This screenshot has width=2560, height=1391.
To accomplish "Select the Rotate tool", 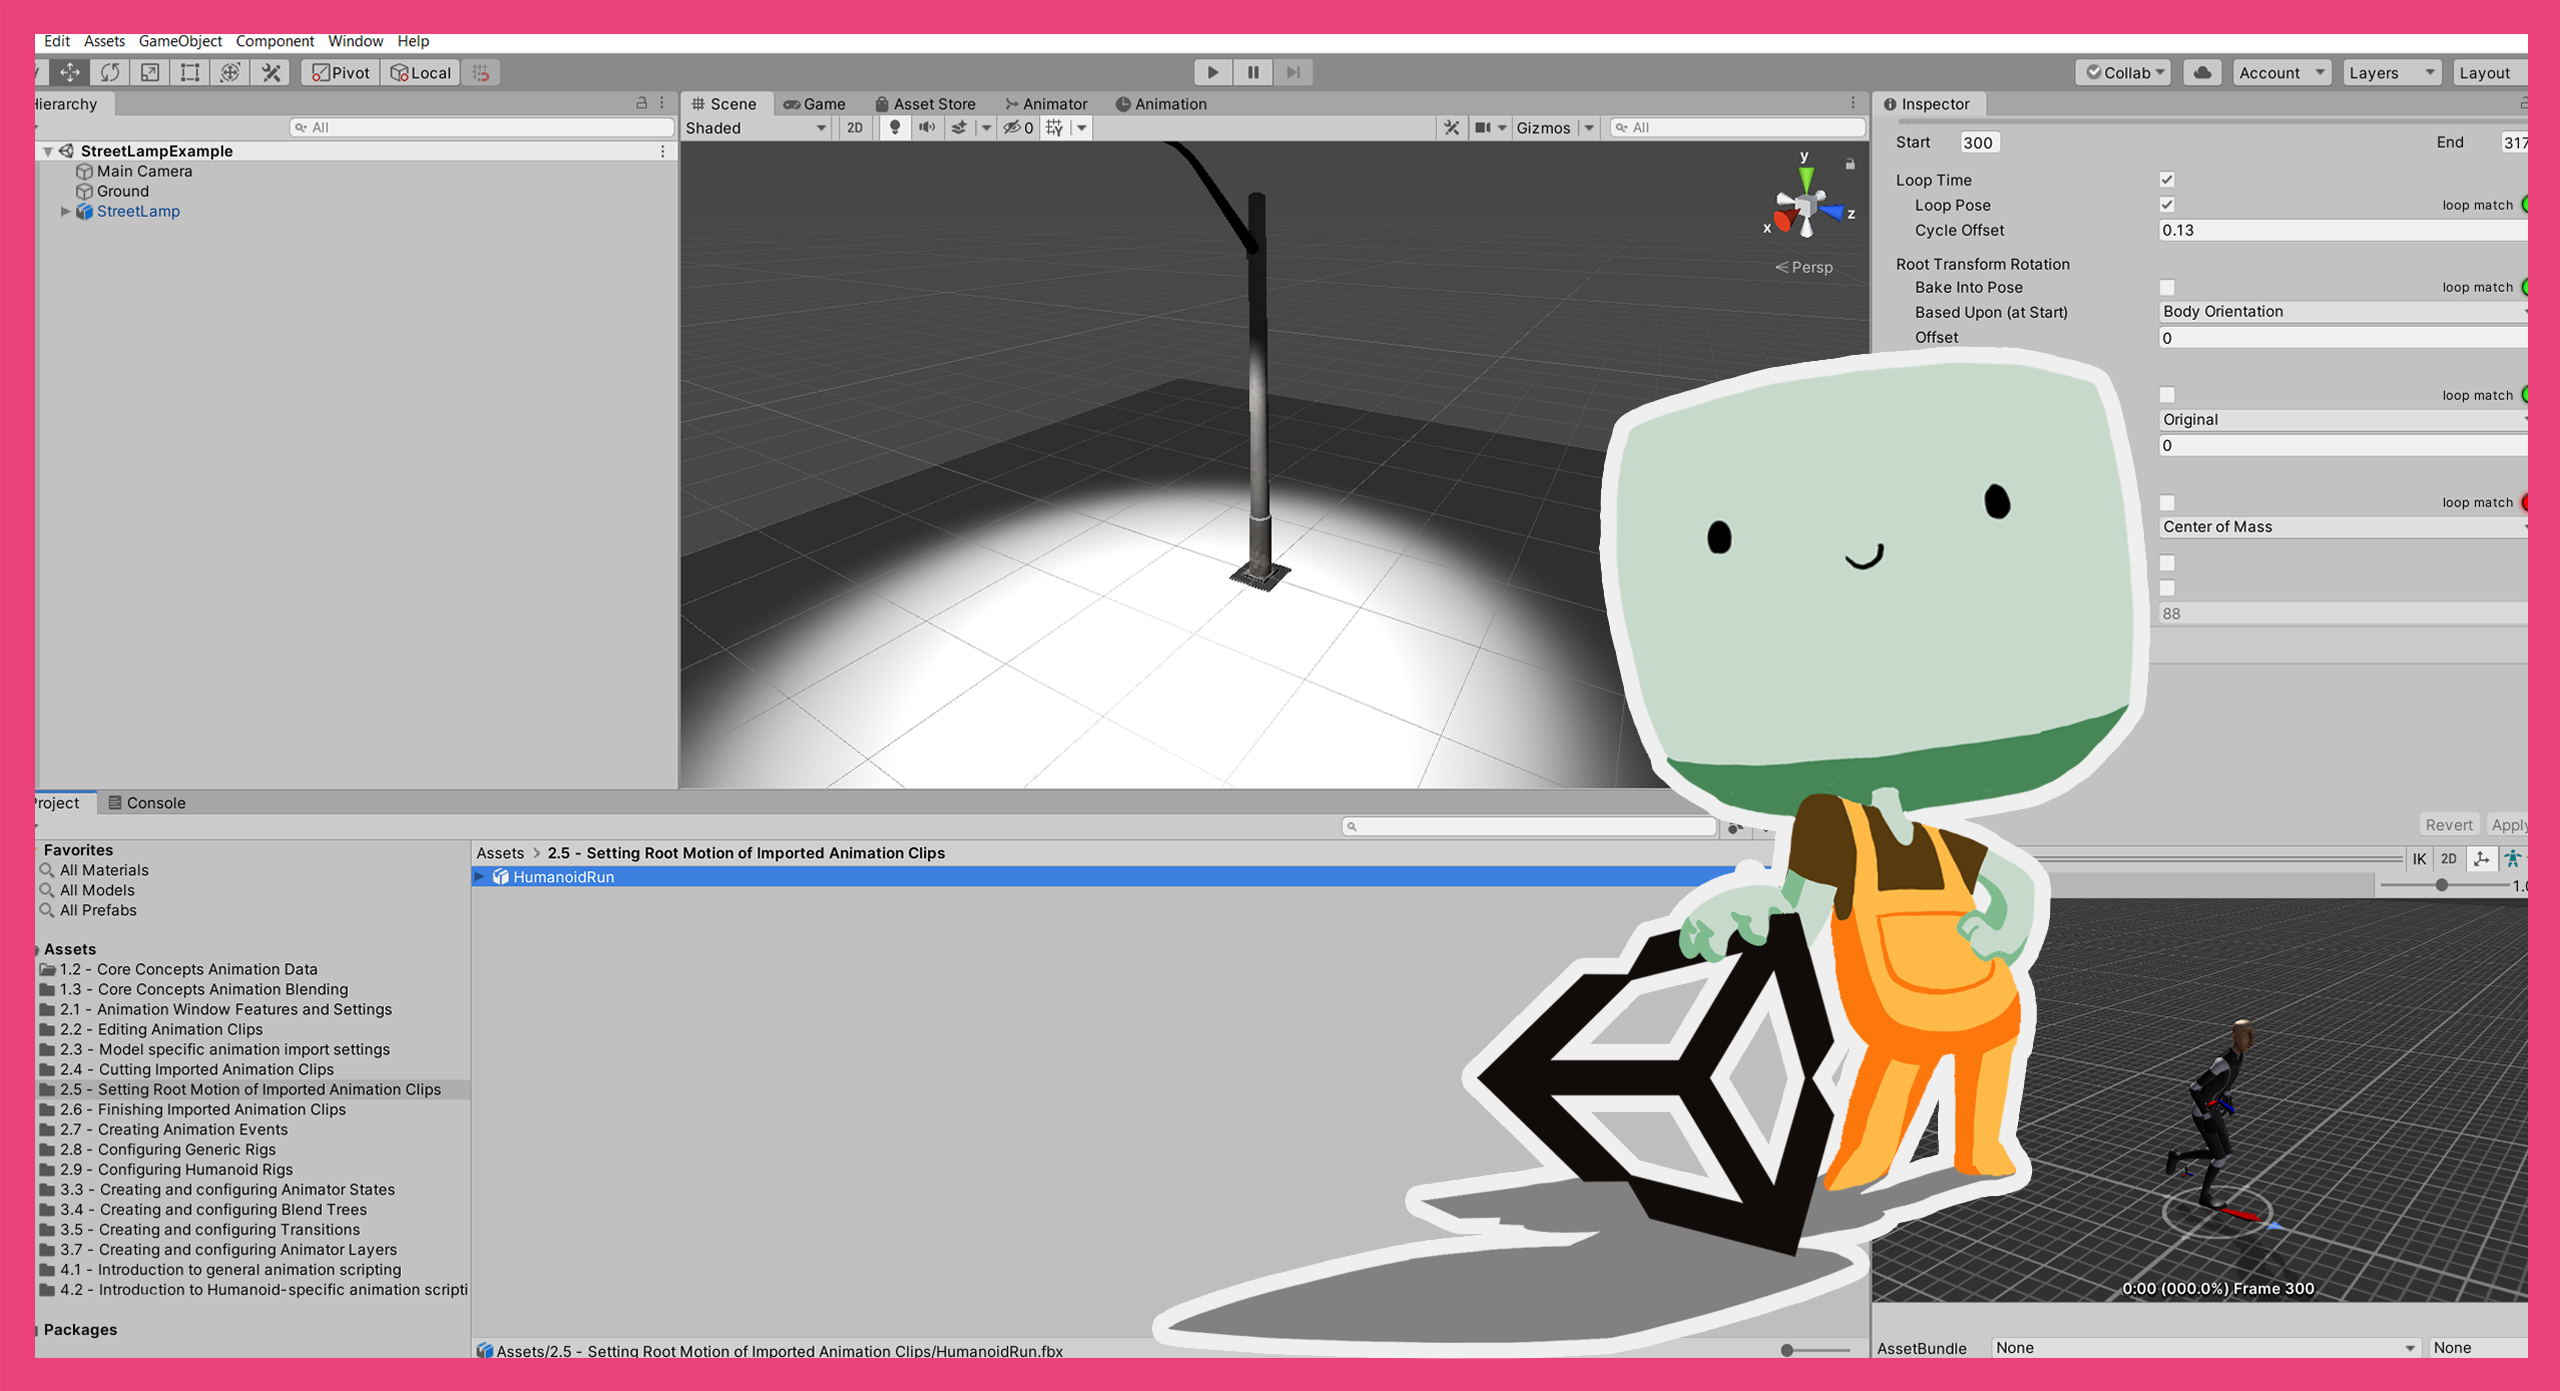I will [110, 72].
